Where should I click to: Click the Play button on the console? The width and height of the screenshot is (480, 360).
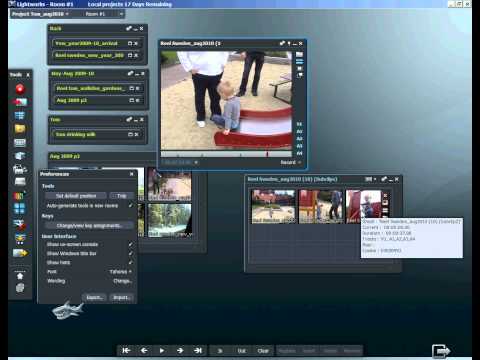point(162,351)
